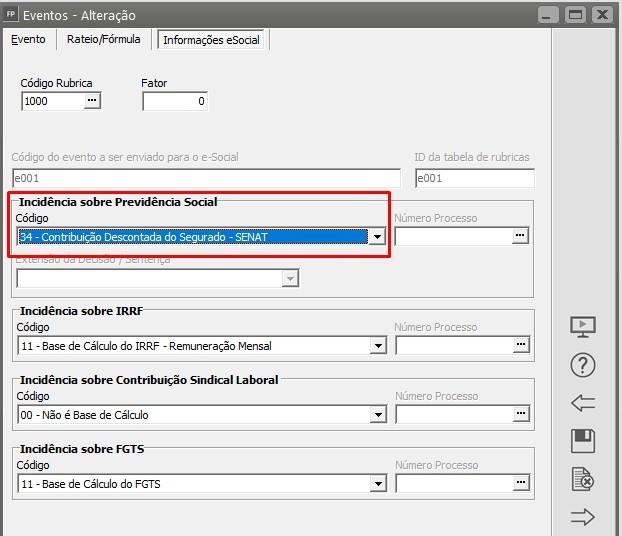Go to next record with right arrow
Viewport: 622px width, 536px height.
[x=583, y=517]
